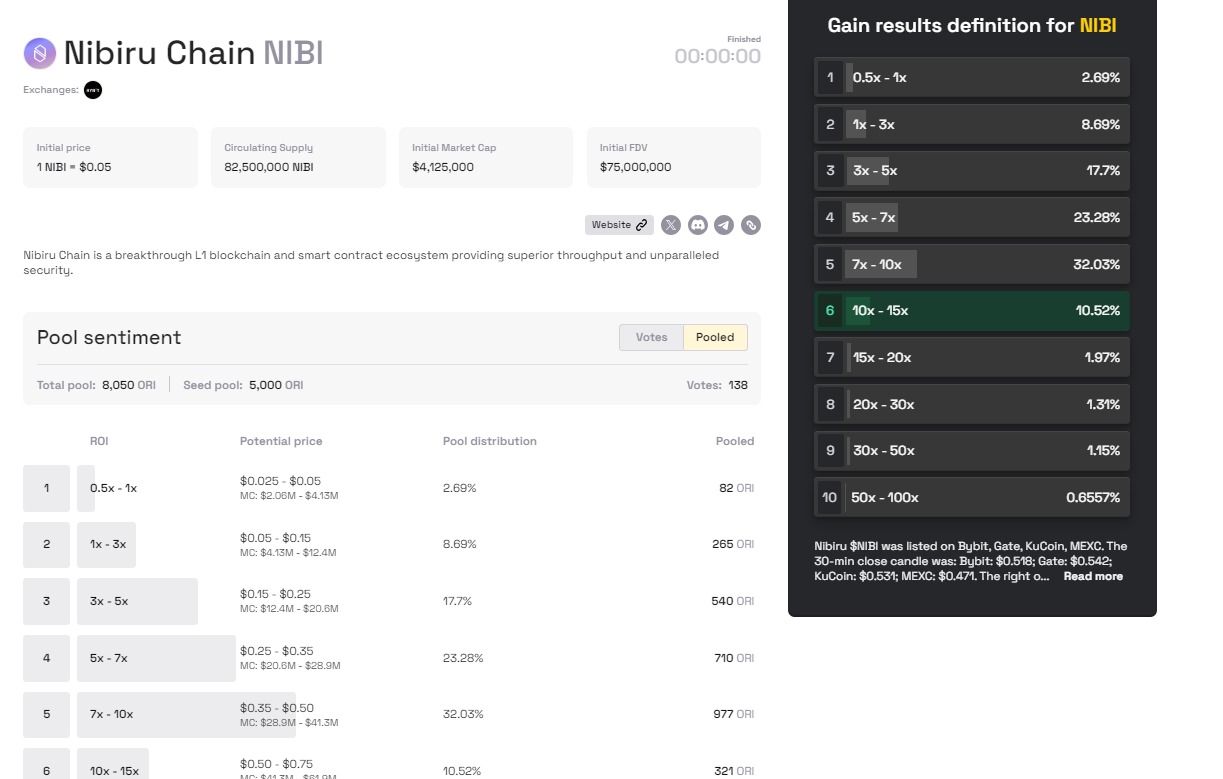Open the Discord social link
Screen dimensions: 1223x779
698,225
